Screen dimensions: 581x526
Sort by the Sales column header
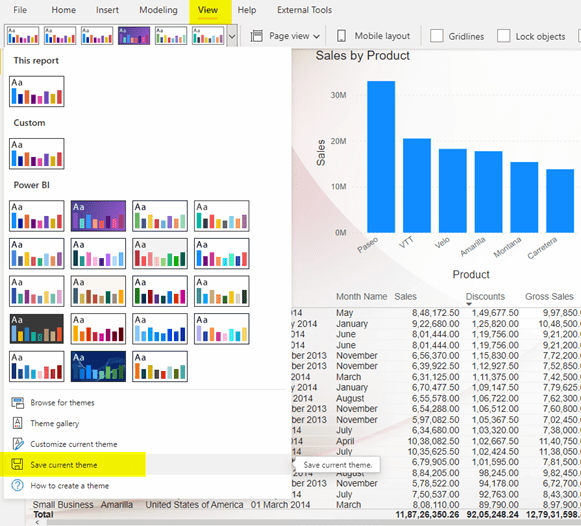tap(405, 296)
